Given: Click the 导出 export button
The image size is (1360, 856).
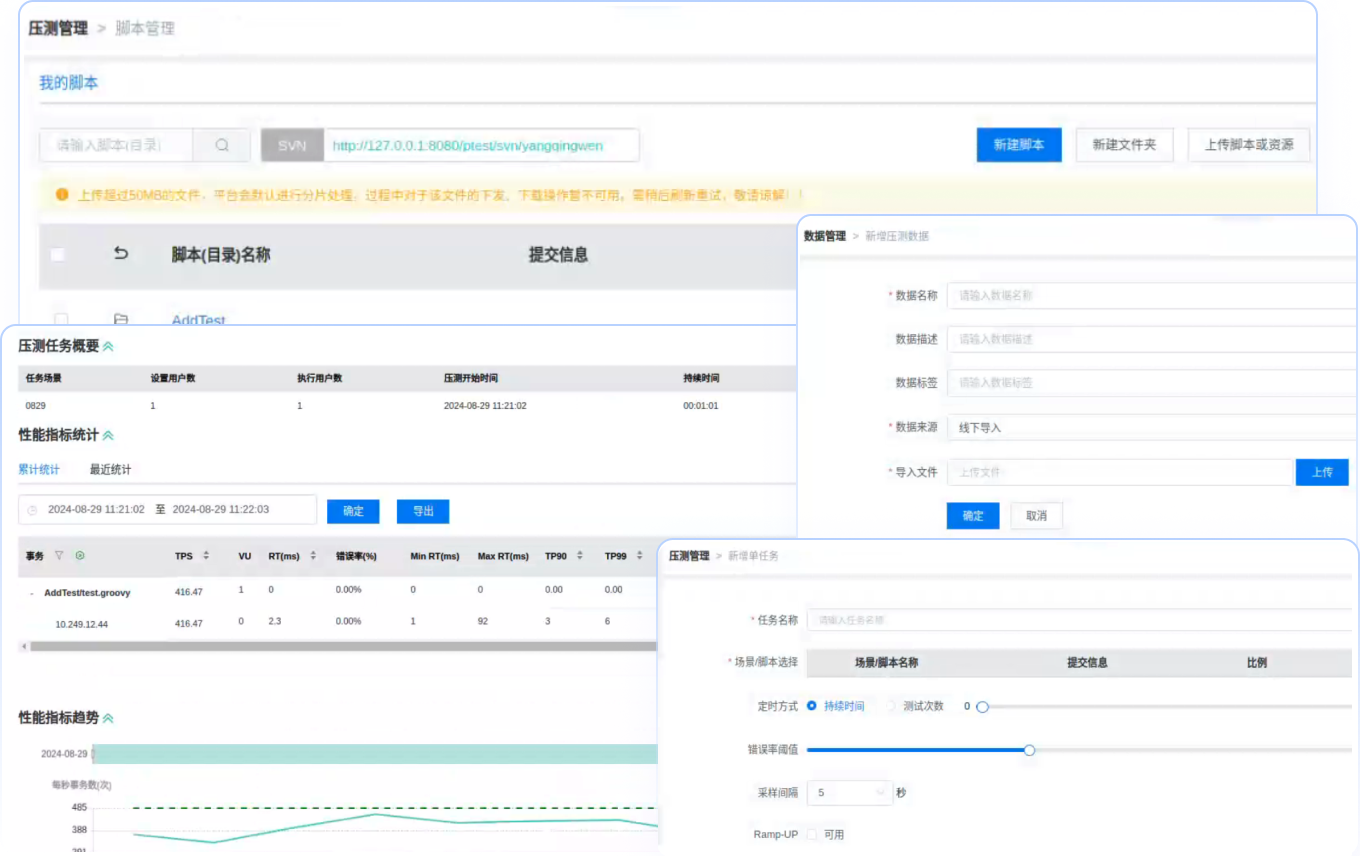Looking at the screenshot, I should (423, 511).
